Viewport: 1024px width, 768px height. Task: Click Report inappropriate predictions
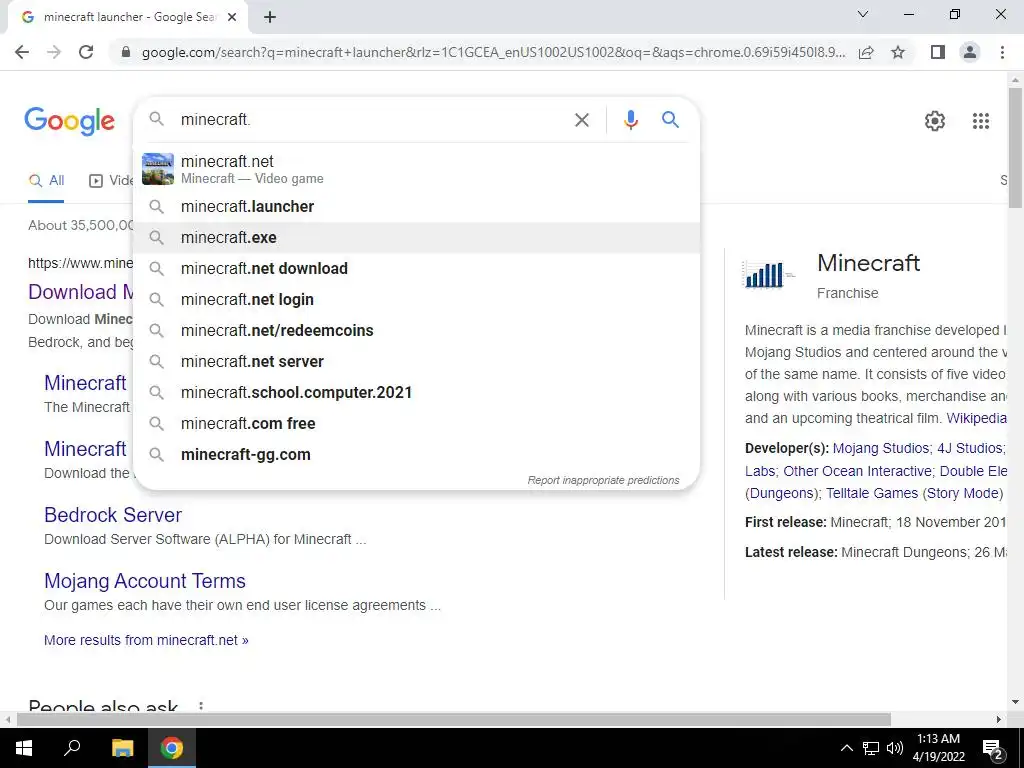(603, 480)
